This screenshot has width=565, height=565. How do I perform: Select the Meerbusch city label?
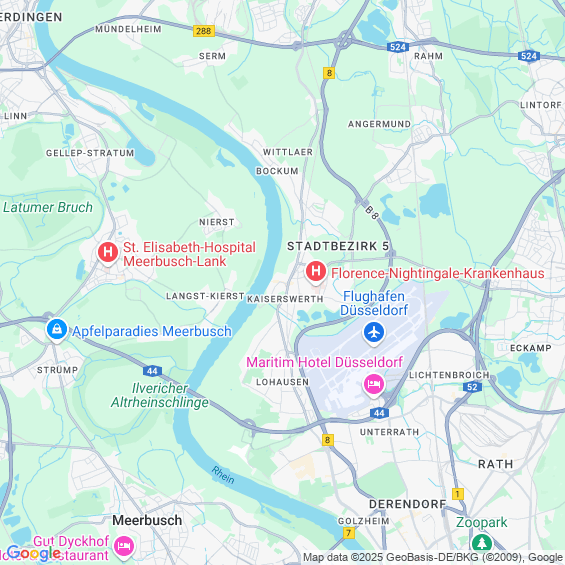pos(147,520)
